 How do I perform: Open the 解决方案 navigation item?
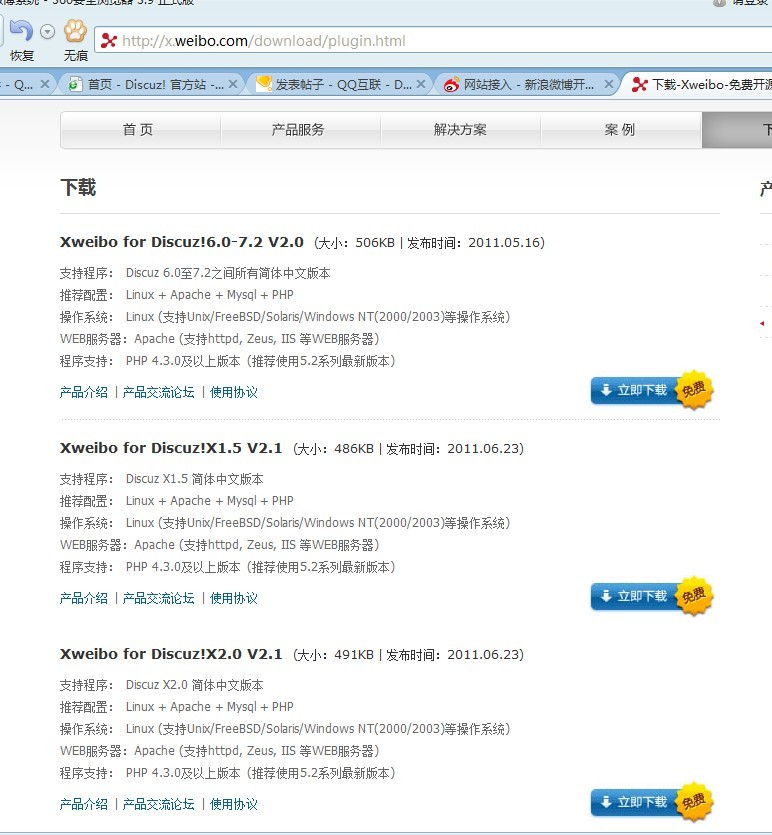(x=460, y=129)
